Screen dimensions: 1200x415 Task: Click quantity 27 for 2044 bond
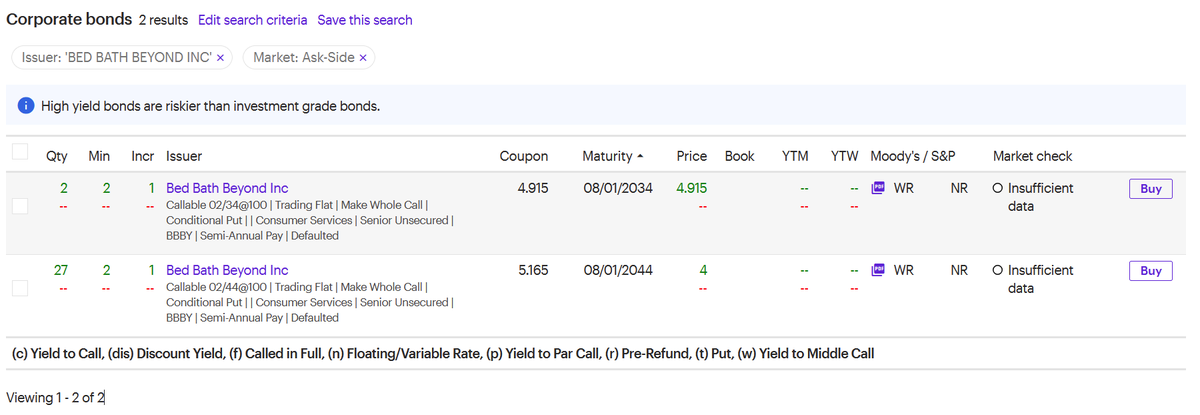[60, 270]
